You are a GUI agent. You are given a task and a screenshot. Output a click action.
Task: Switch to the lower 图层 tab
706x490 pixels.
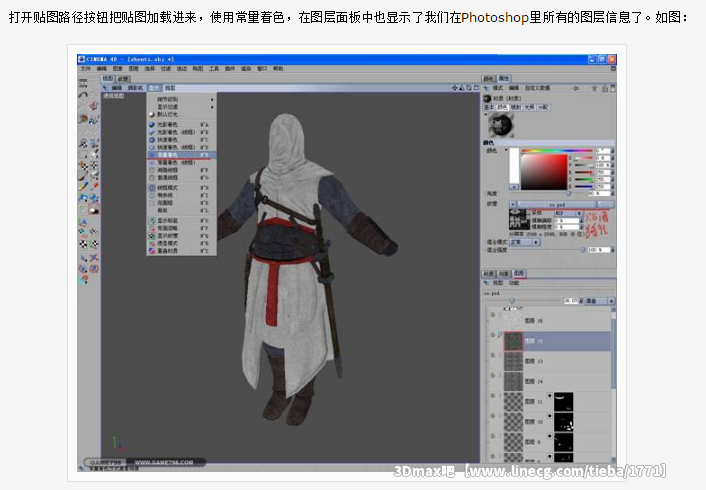(x=519, y=273)
